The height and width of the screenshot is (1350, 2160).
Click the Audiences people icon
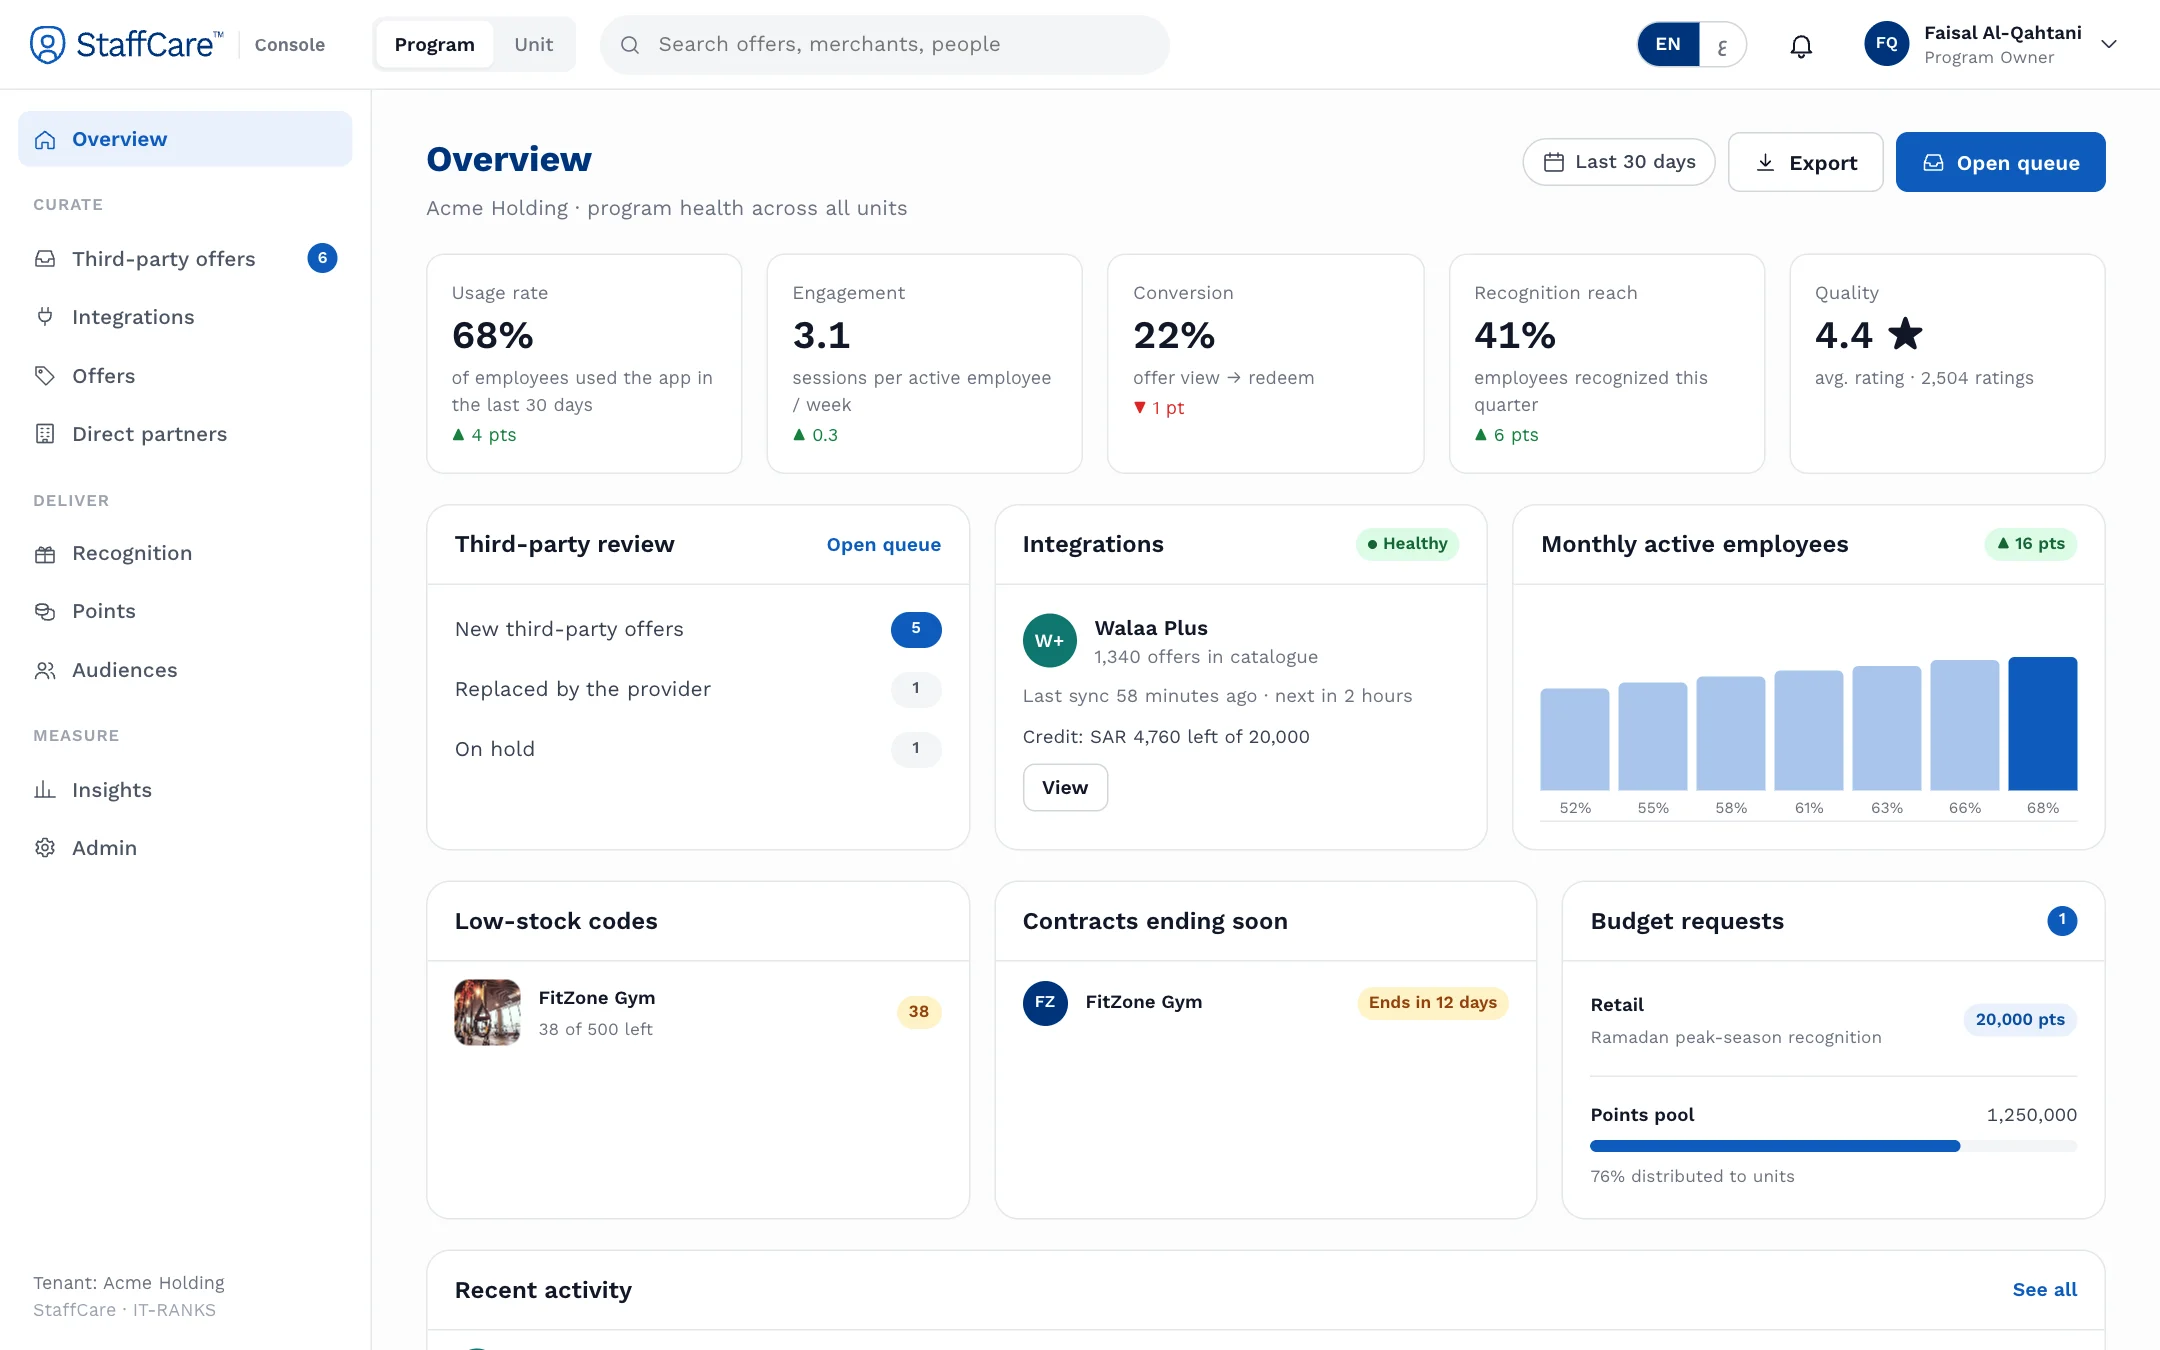pyautogui.click(x=45, y=670)
